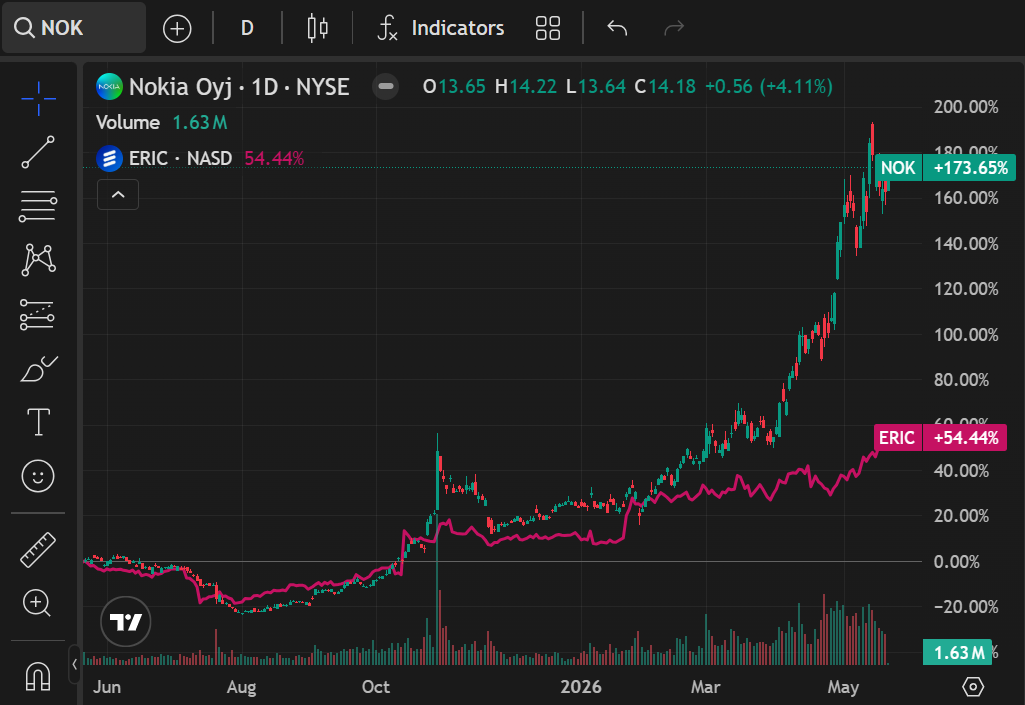
Task: Click the −20.00% scale label
Action: [966, 607]
